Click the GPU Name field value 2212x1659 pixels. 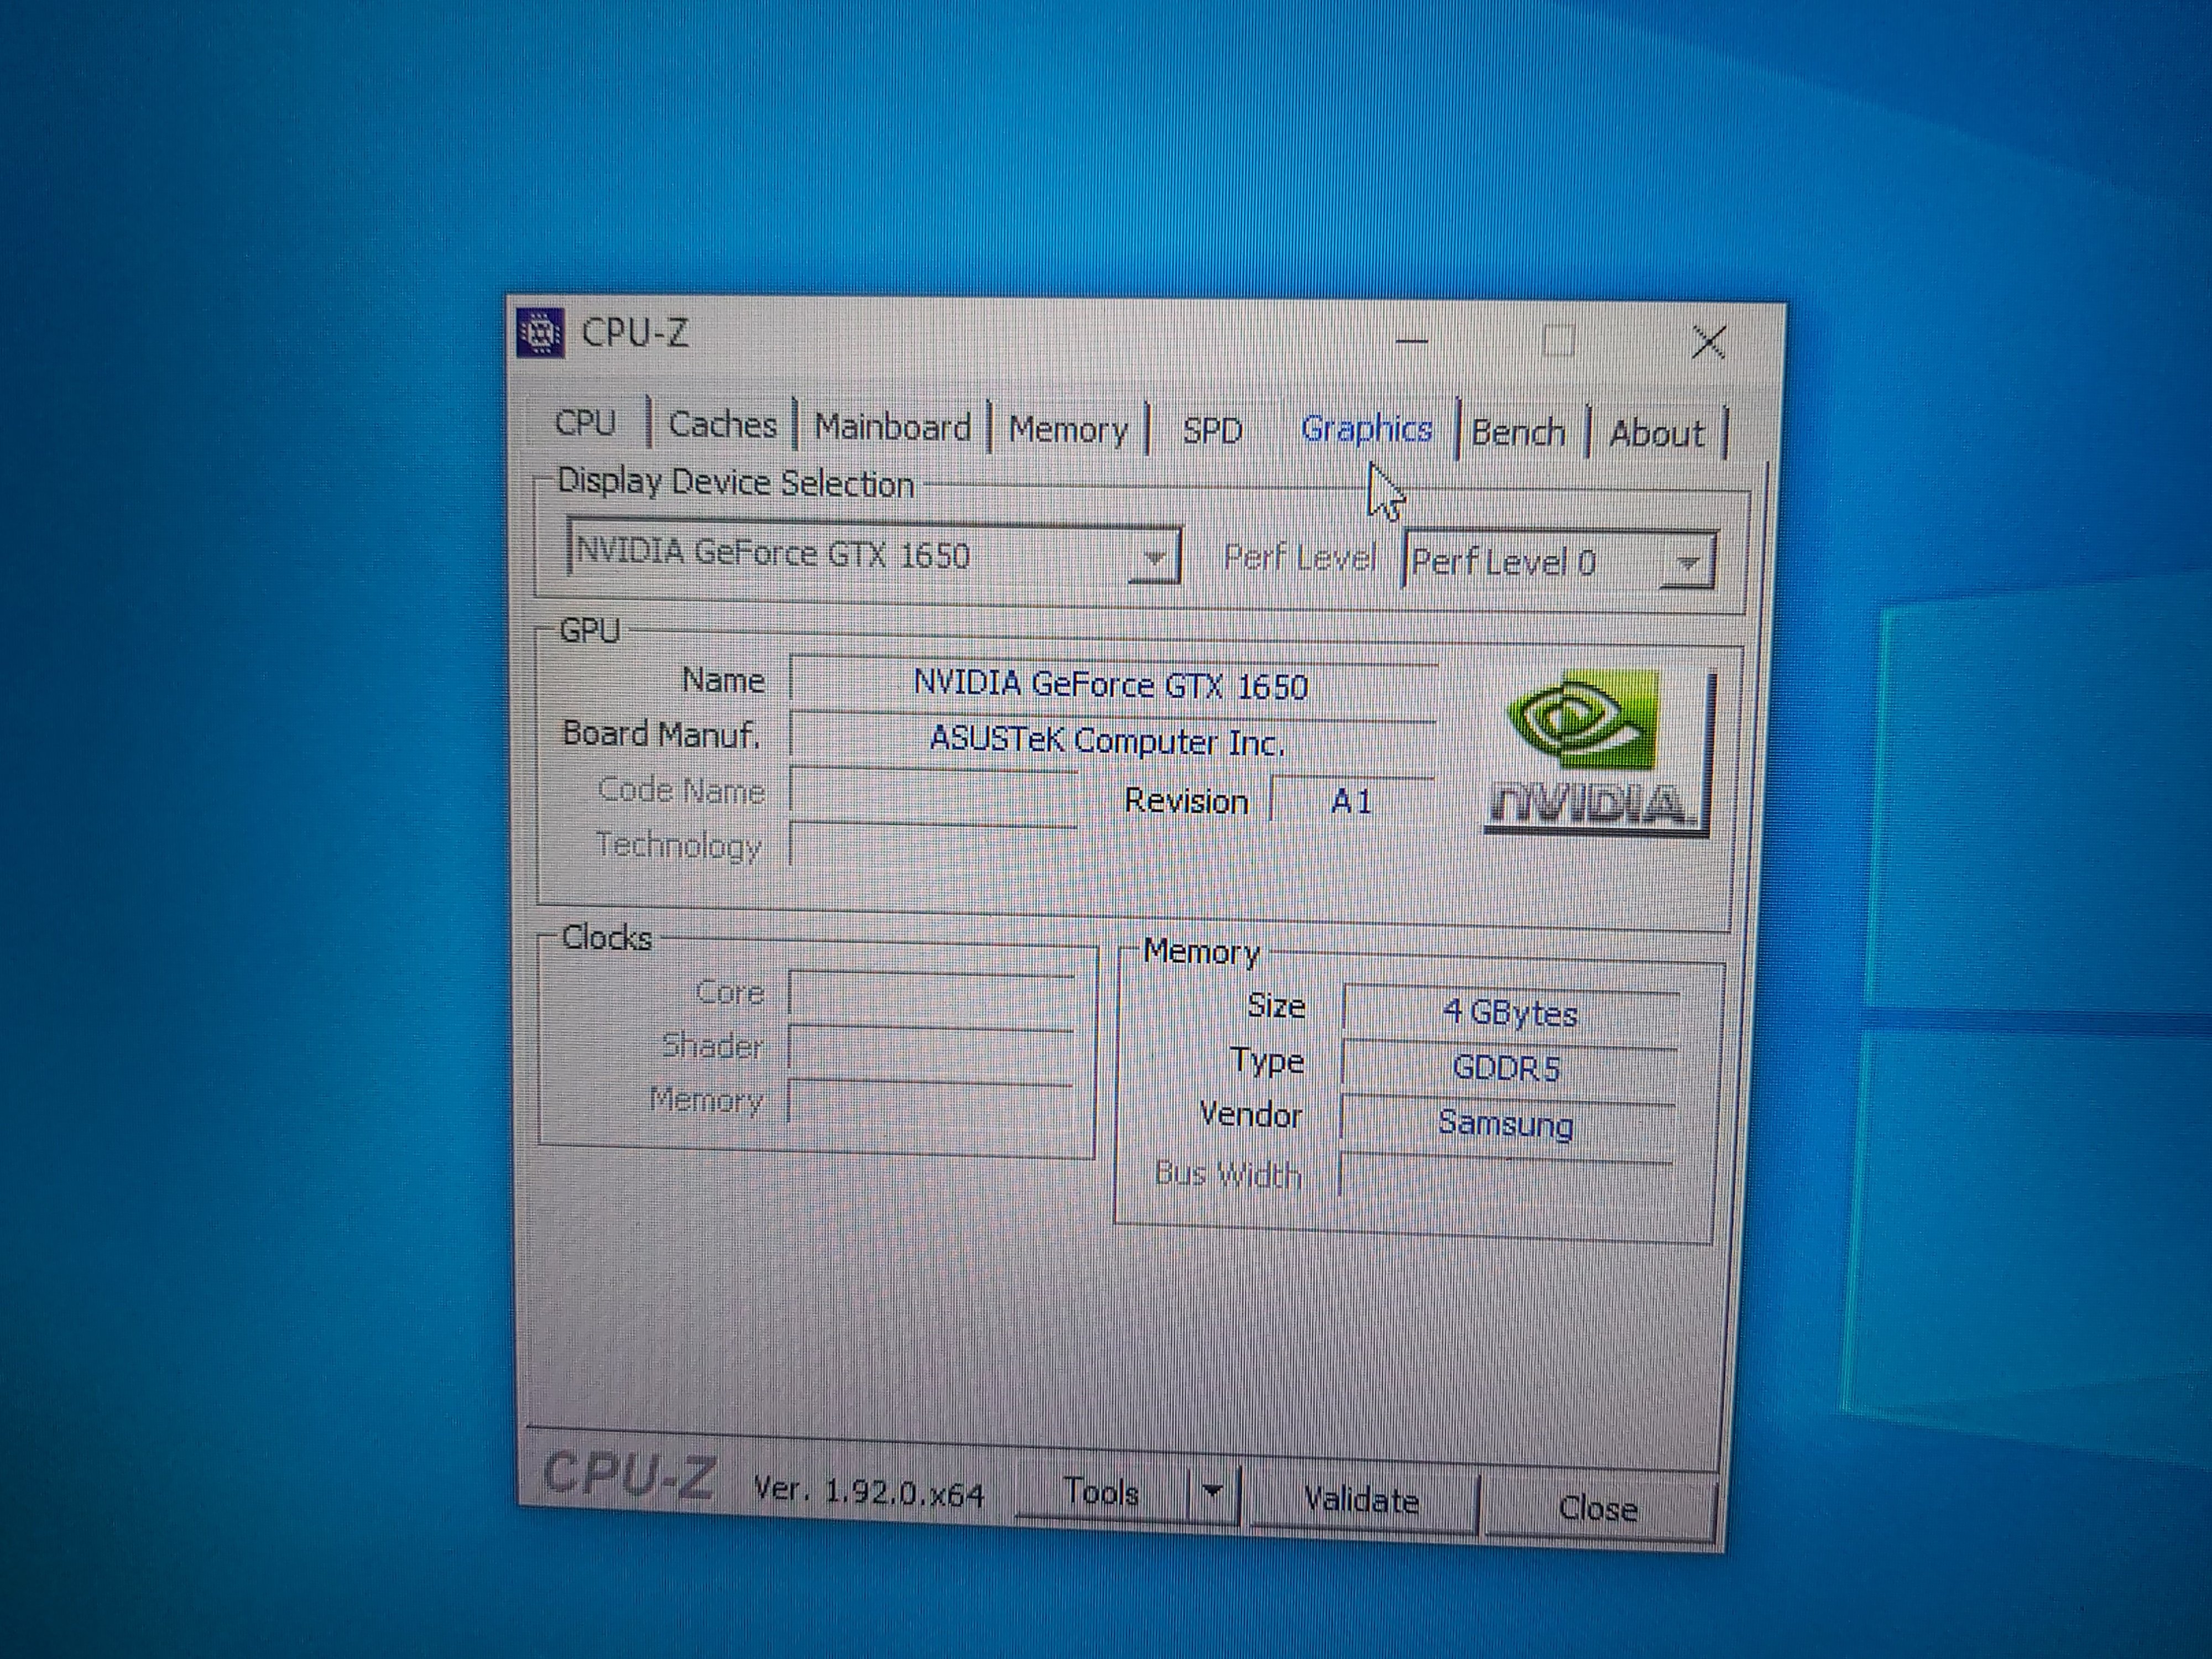point(1110,686)
